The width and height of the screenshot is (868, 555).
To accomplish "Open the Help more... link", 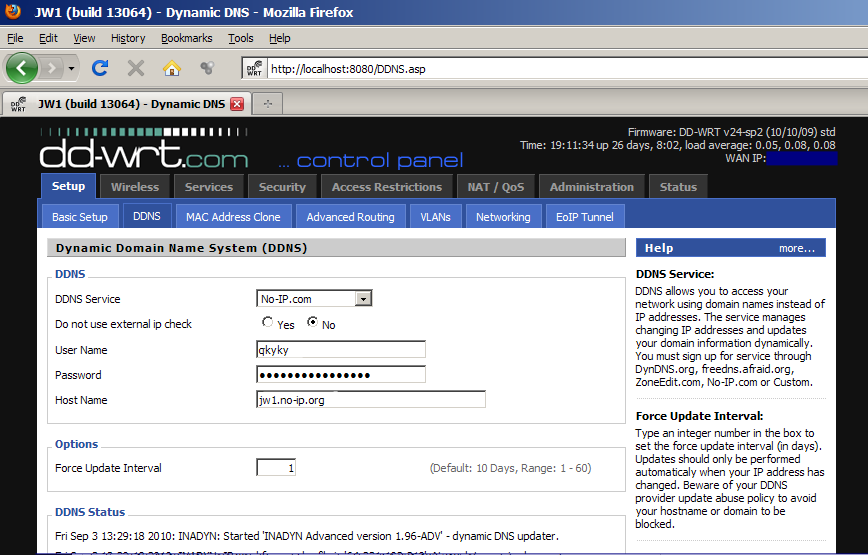I will point(797,248).
